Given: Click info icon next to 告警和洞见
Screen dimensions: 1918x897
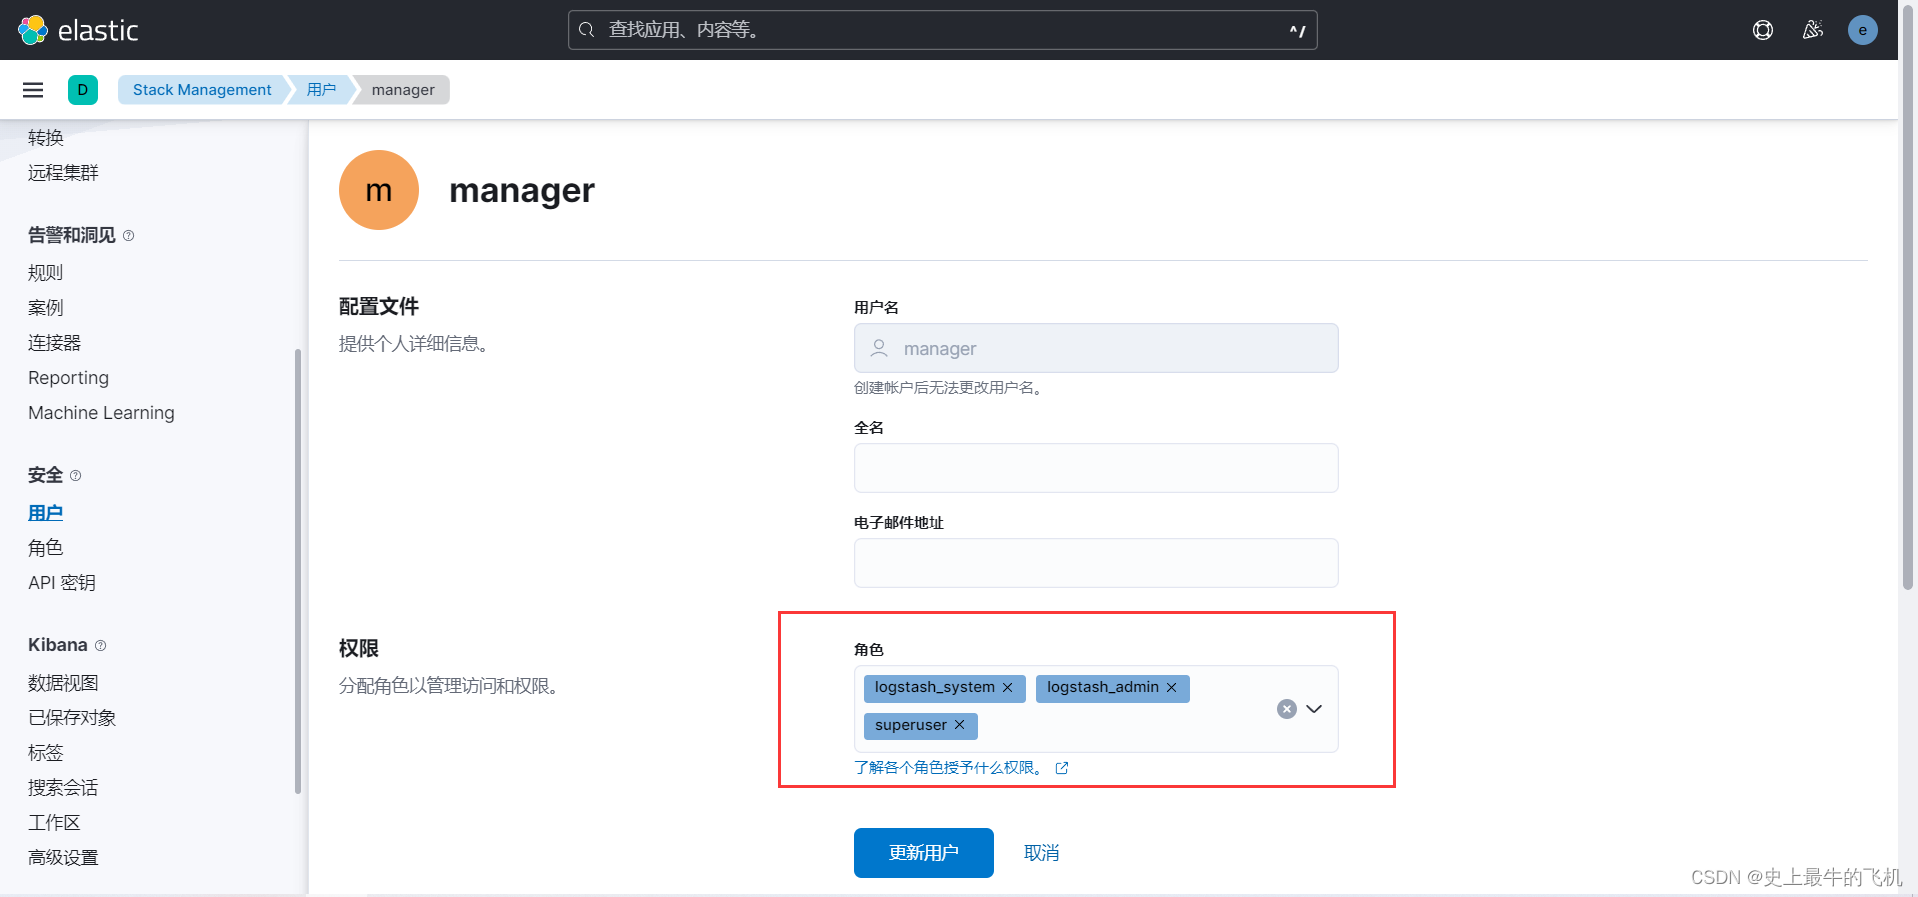Looking at the screenshot, I should click(x=128, y=236).
